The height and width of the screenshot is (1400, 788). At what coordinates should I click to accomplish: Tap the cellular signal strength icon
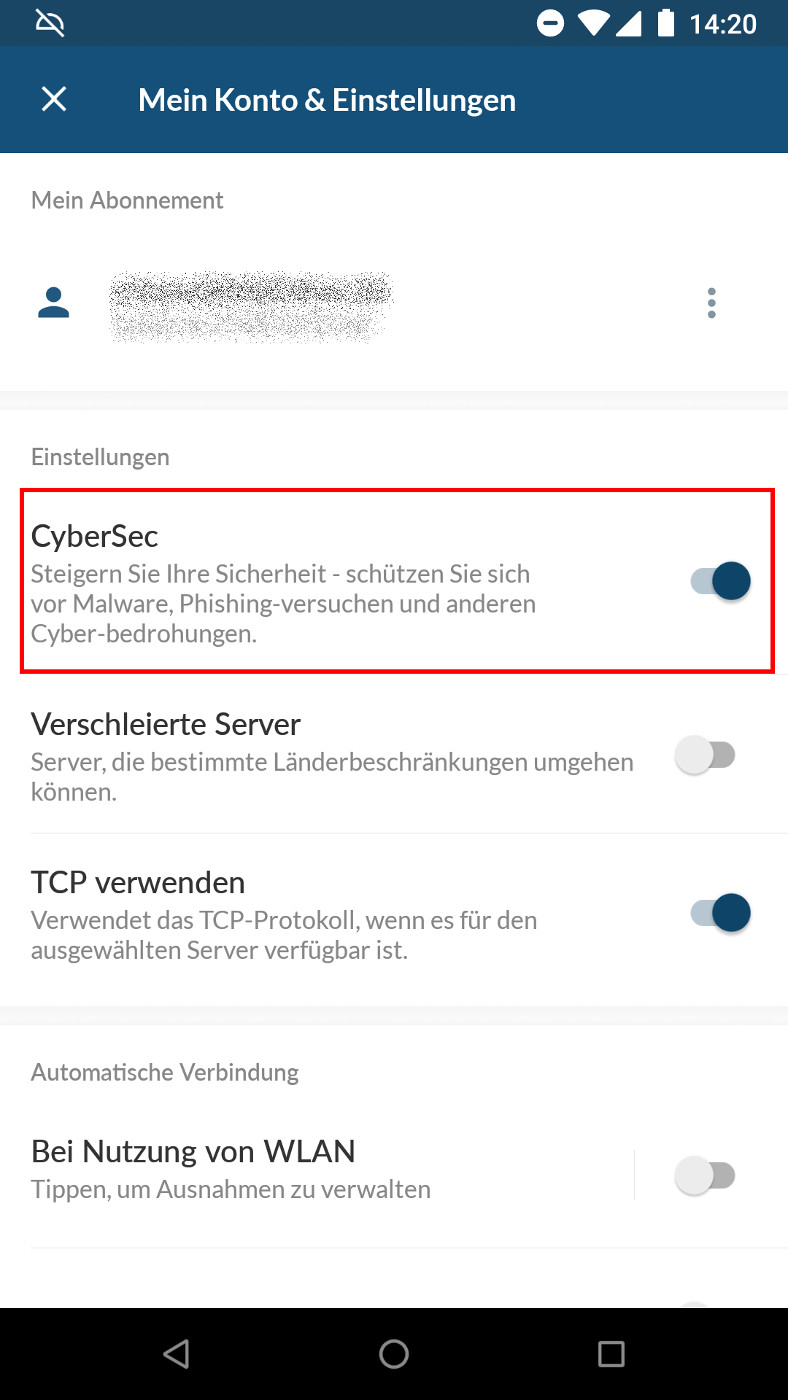tap(628, 23)
